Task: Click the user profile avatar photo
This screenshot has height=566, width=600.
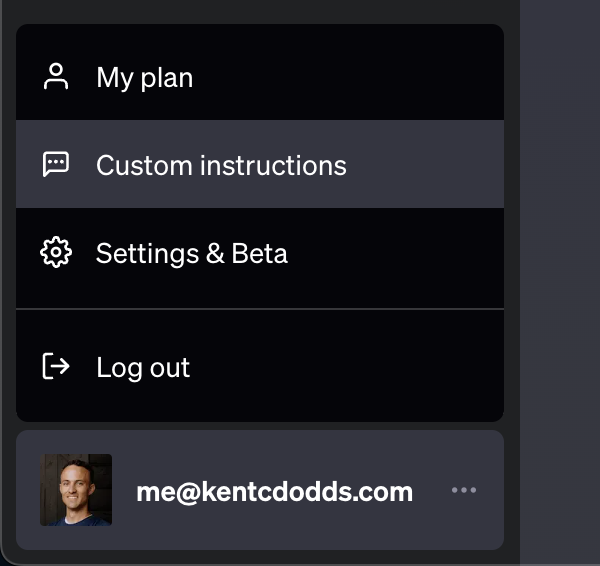Action: tap(76, 490)
